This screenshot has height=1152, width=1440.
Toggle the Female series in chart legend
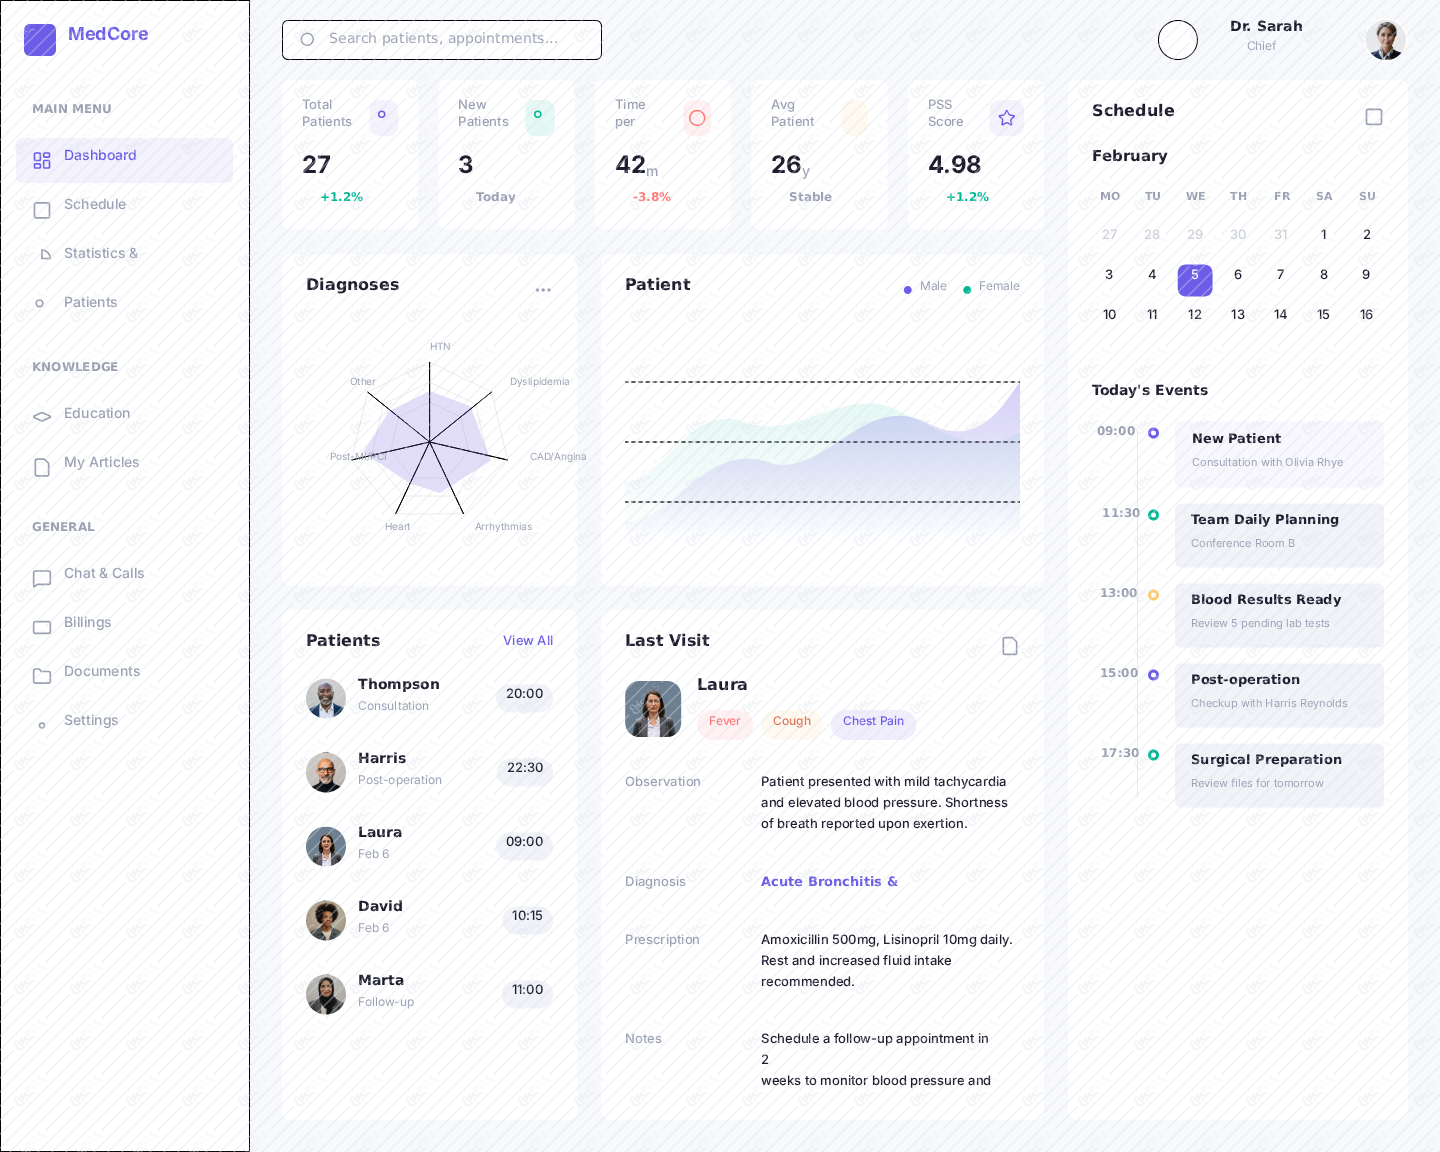991,287
